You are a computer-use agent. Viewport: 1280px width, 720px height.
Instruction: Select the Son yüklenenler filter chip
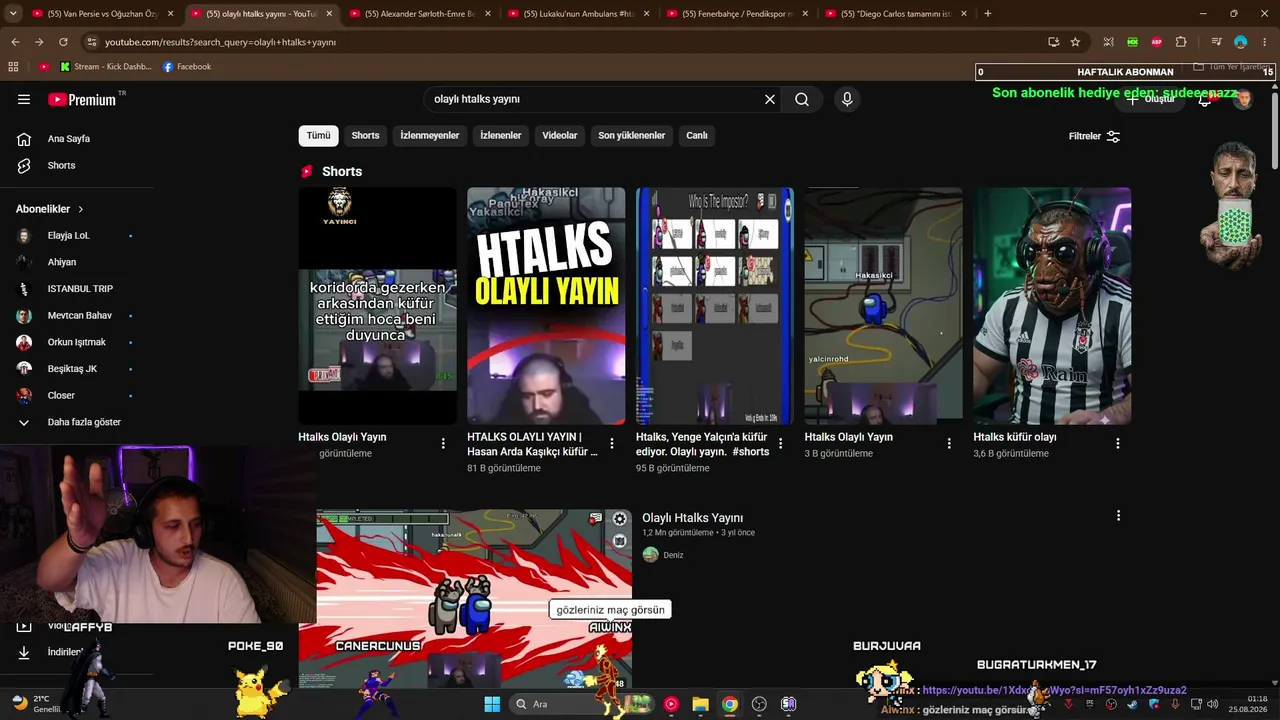632,136
